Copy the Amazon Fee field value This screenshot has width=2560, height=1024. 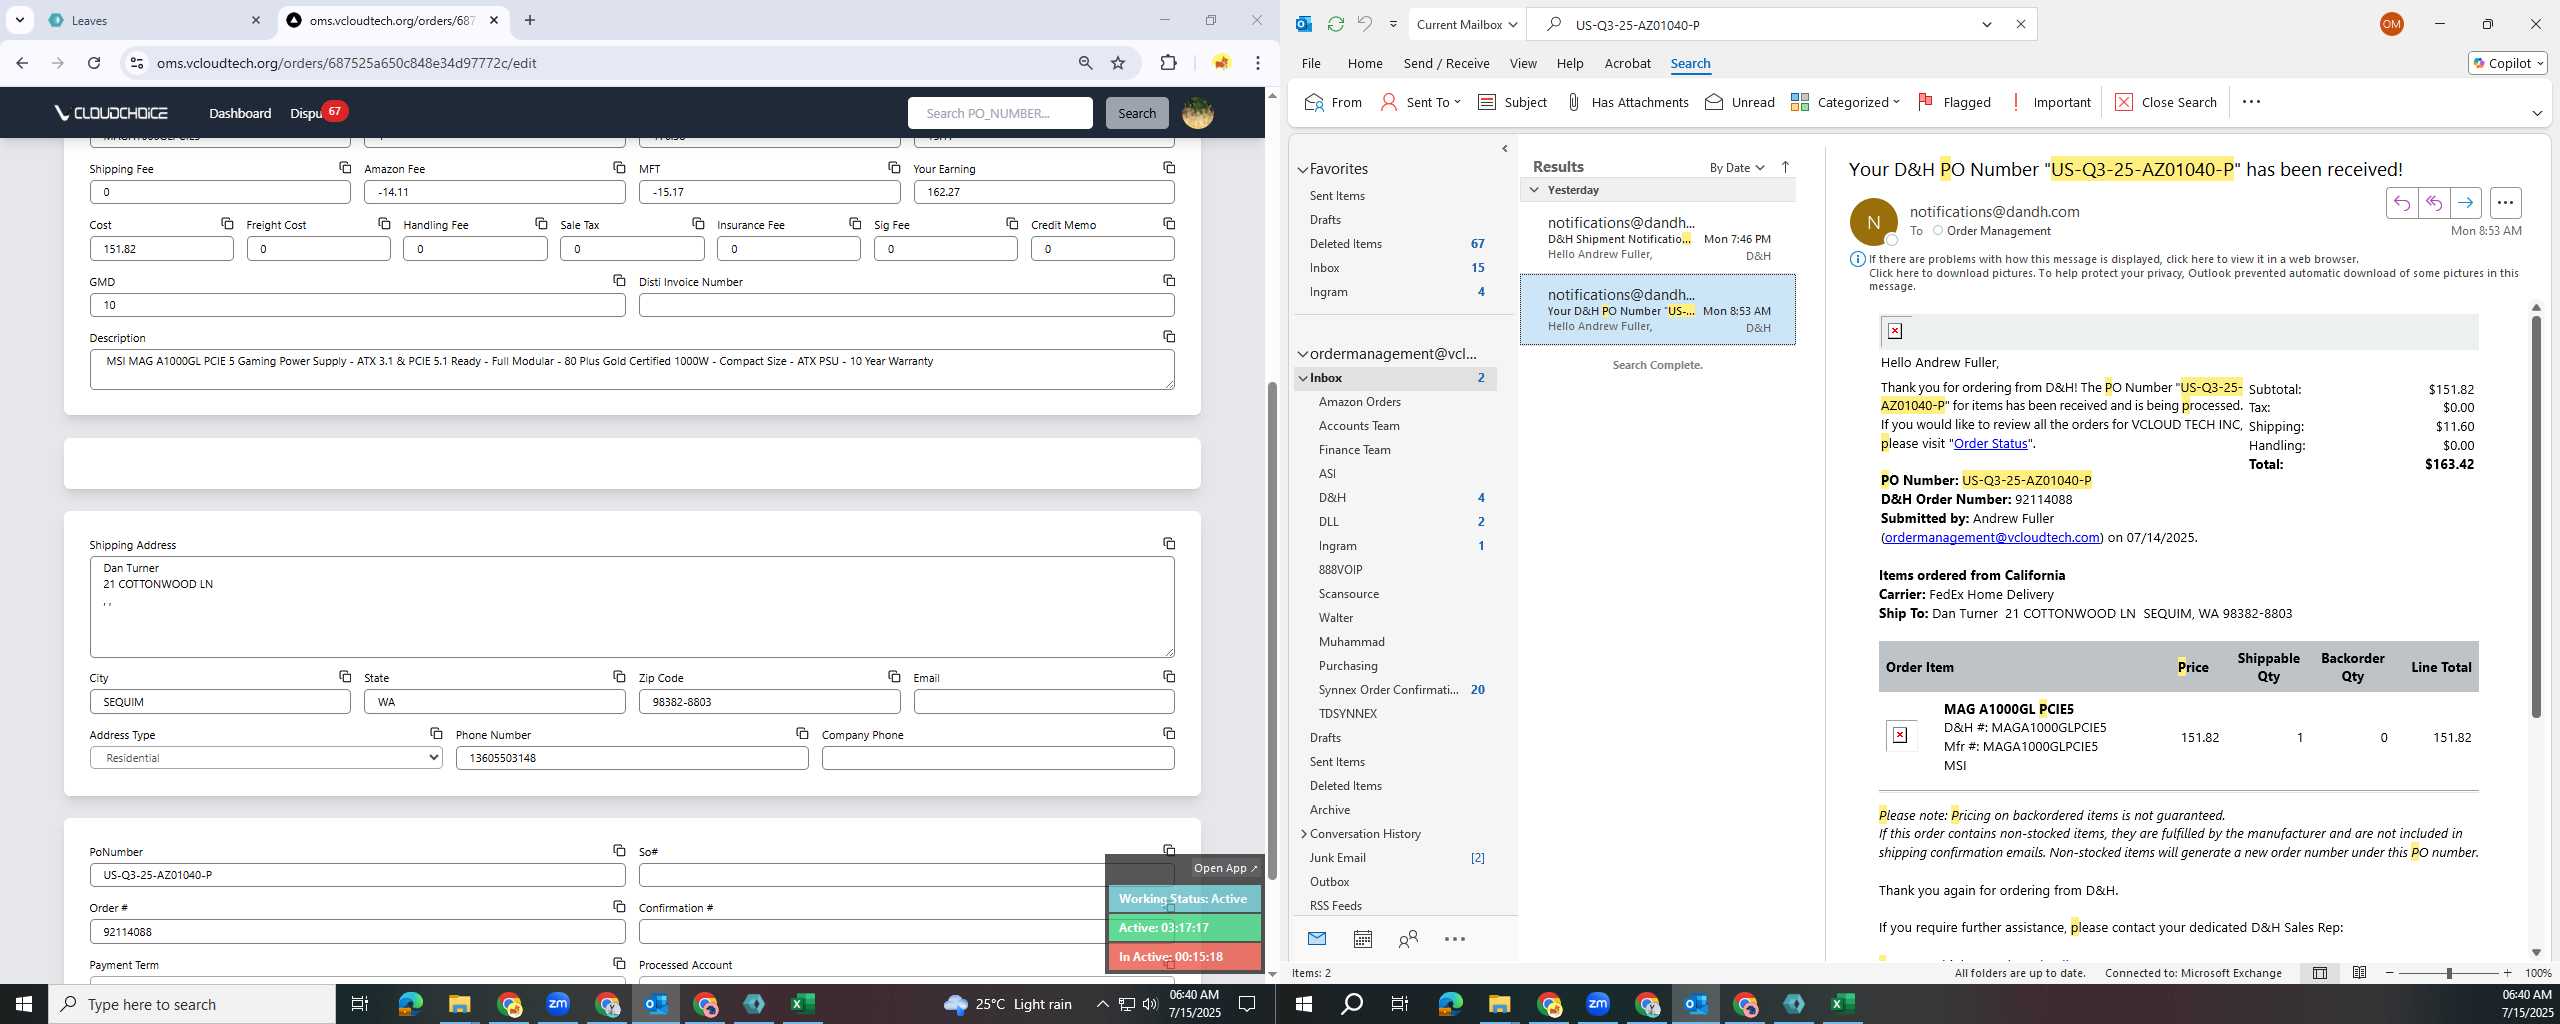tap(619, 168)
